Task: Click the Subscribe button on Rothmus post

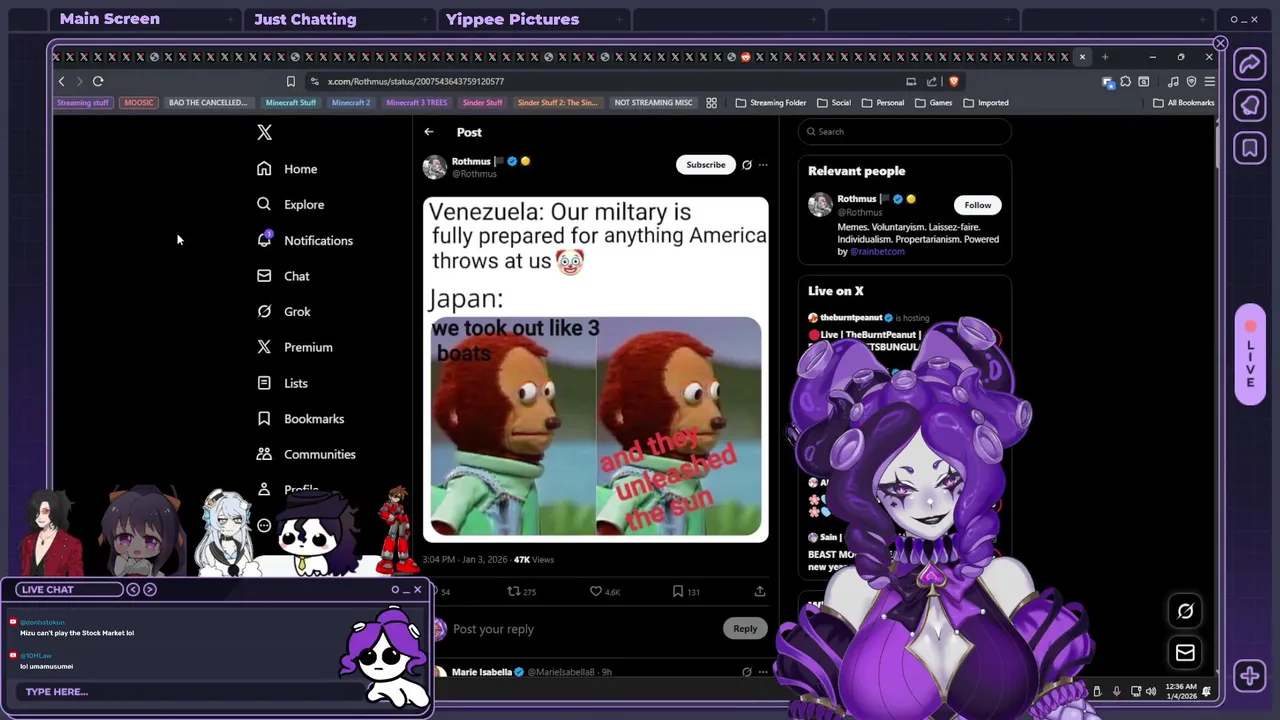Action: pos(705,165)
